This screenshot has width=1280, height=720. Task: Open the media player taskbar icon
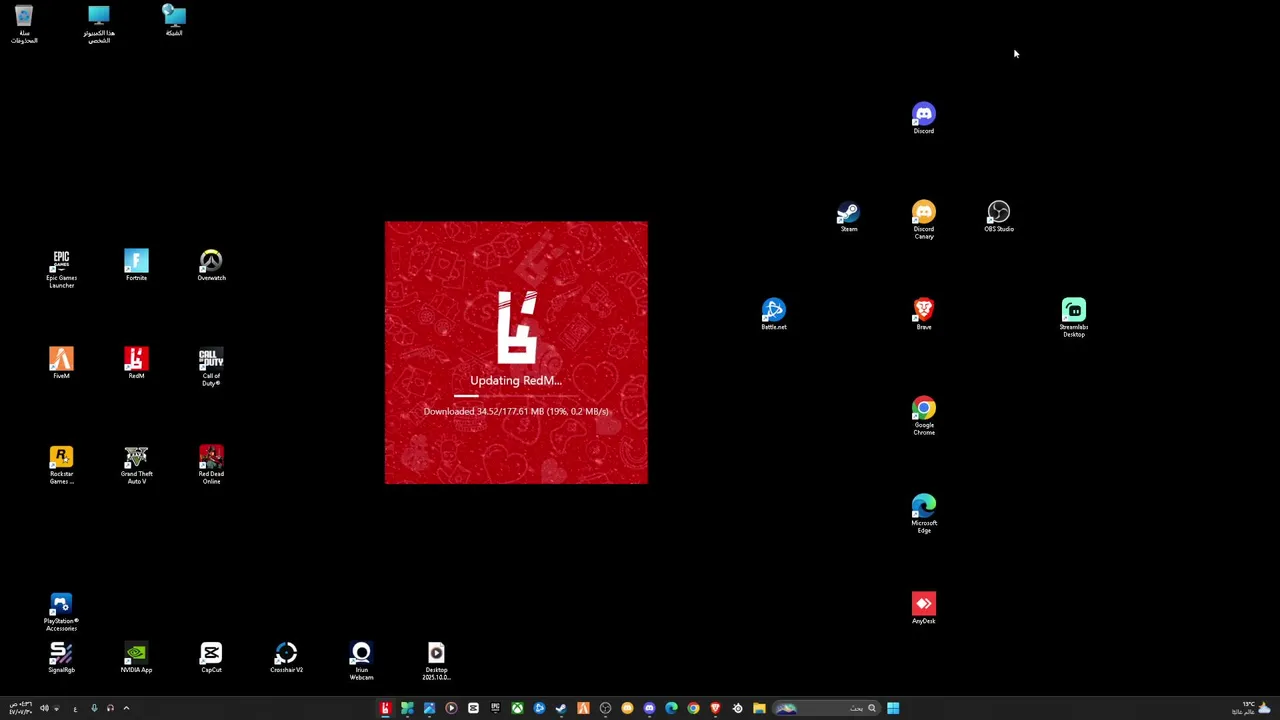[x=451, y=708]
